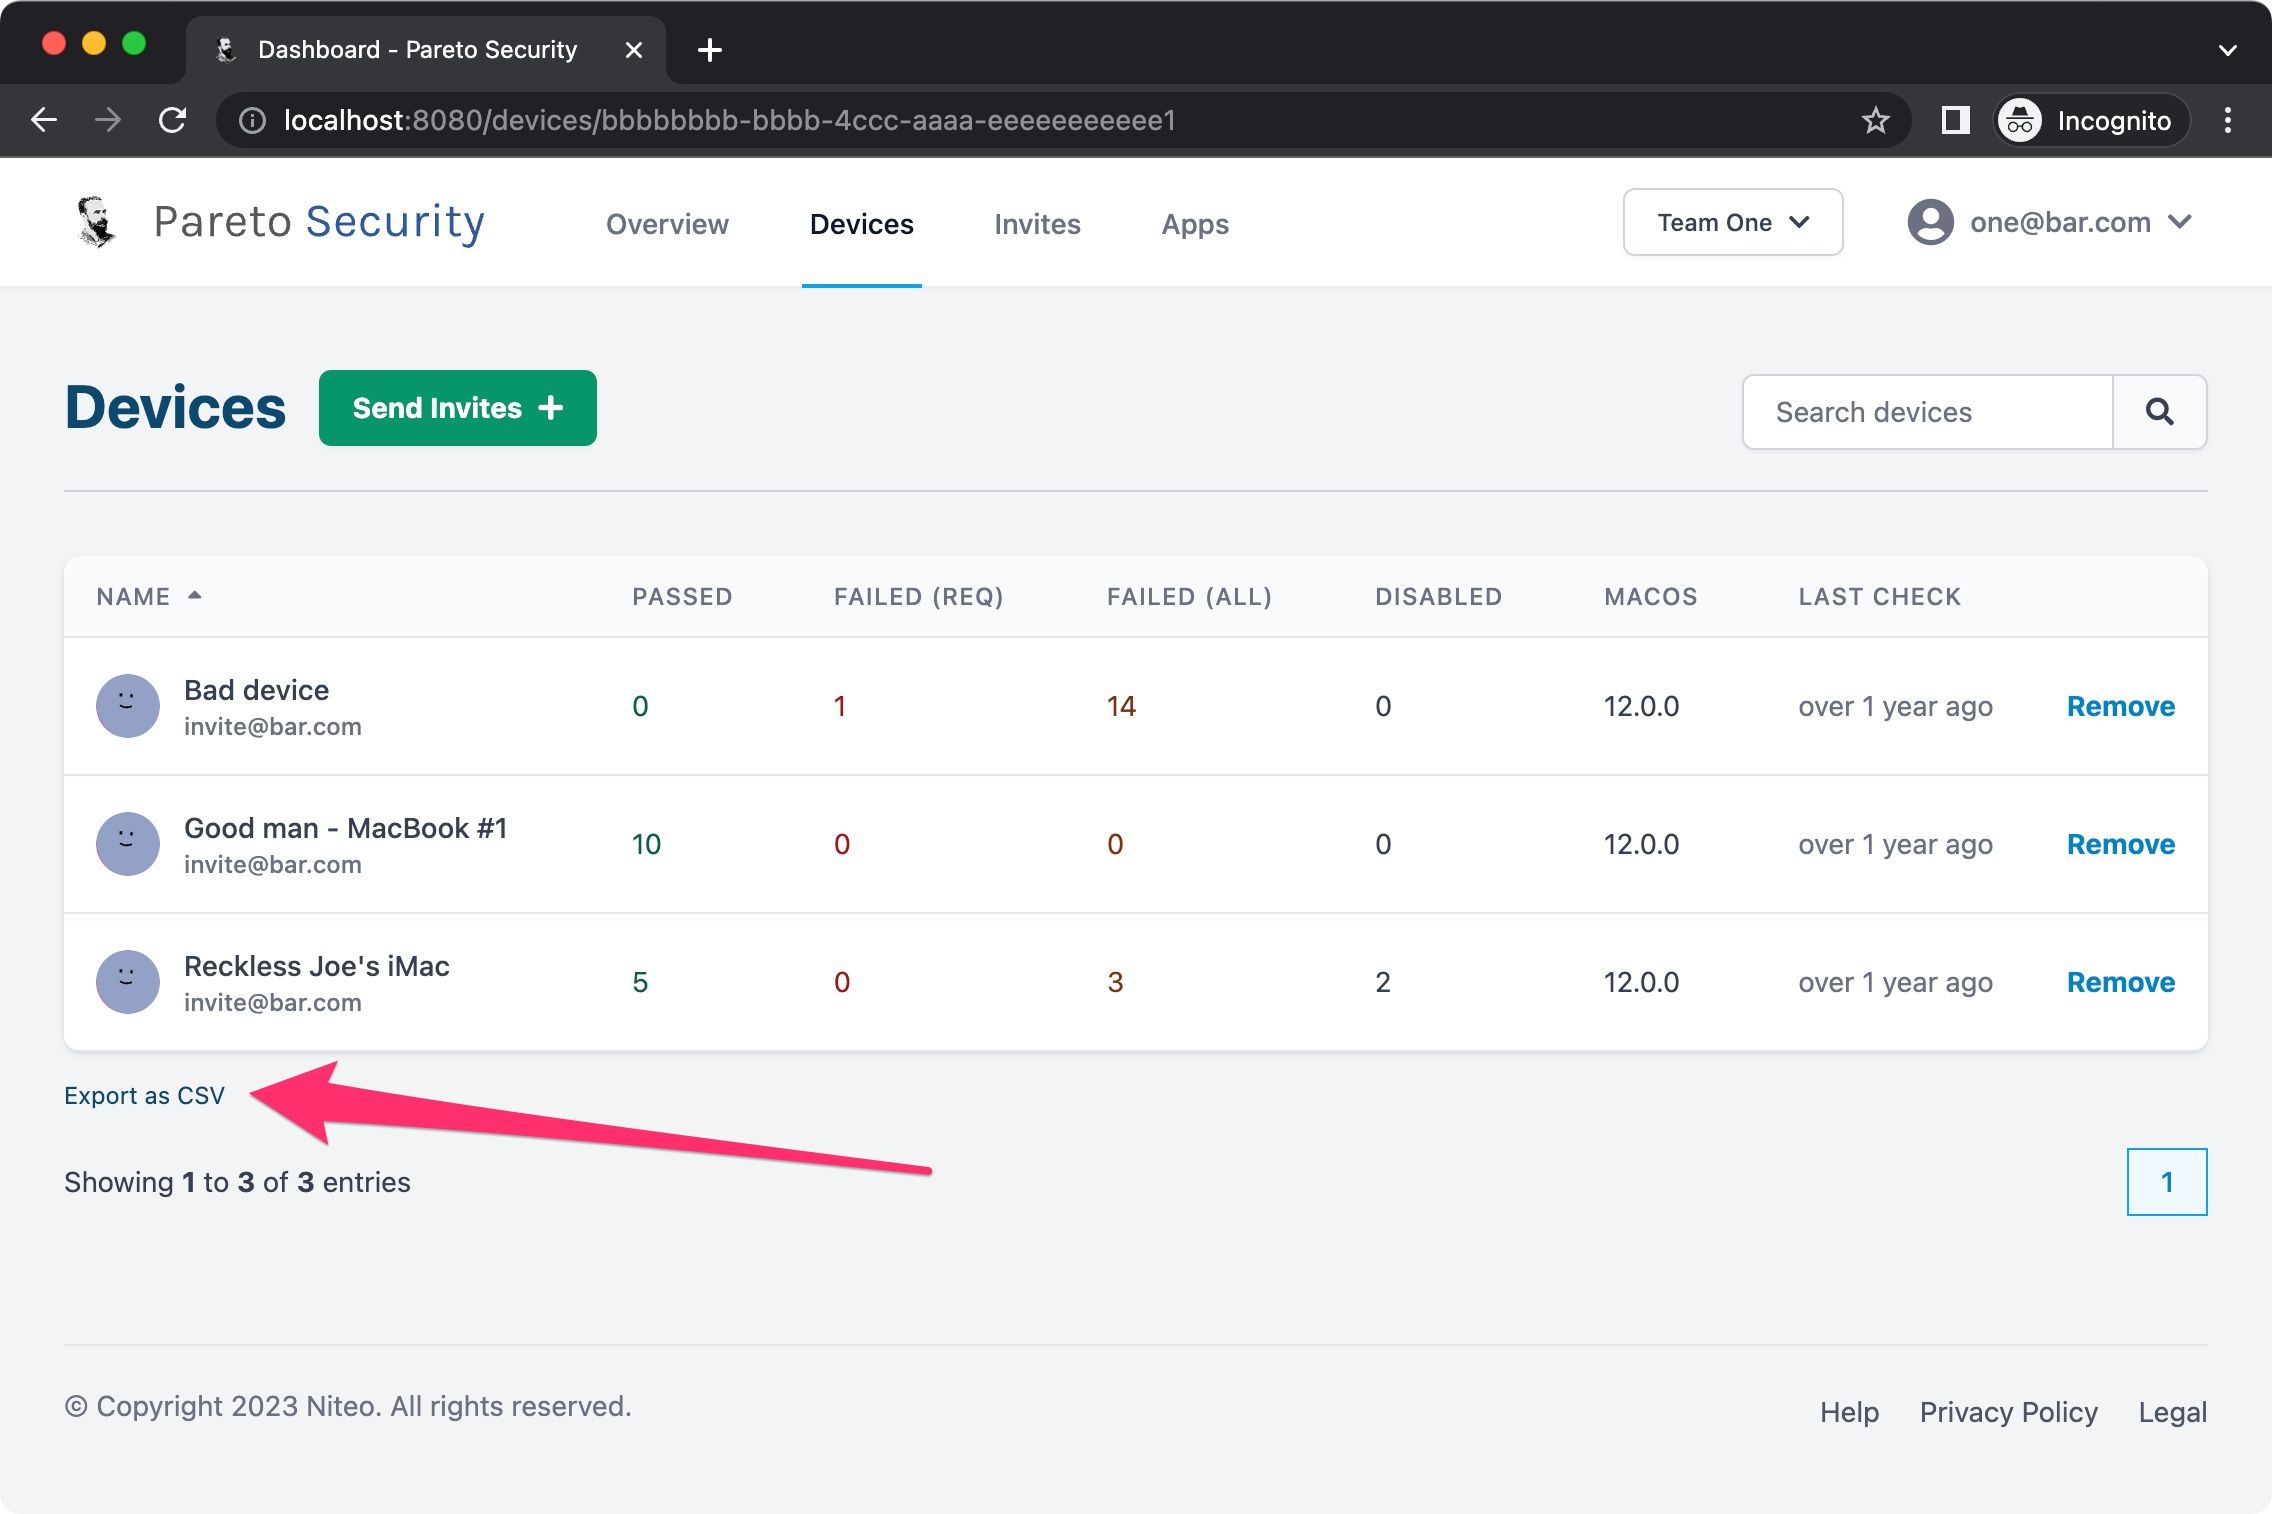Click Pareto Security brand text
This screenshot has width=2272, height=1514.
319,221
